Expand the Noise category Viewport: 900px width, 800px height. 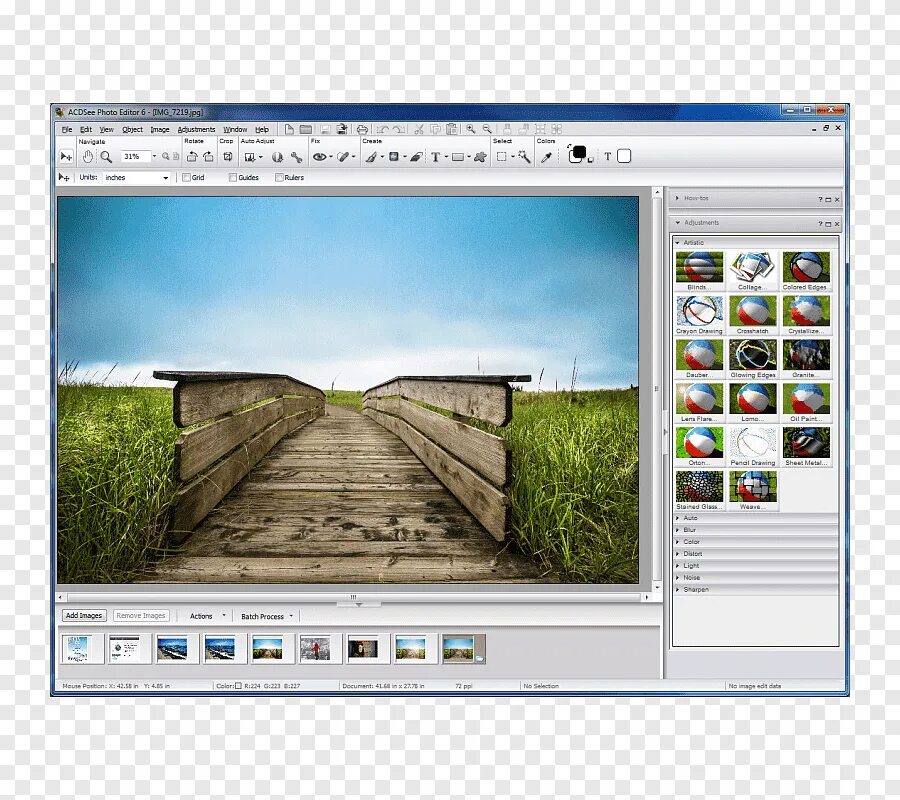pyautogui.click(x=755, y=577)
